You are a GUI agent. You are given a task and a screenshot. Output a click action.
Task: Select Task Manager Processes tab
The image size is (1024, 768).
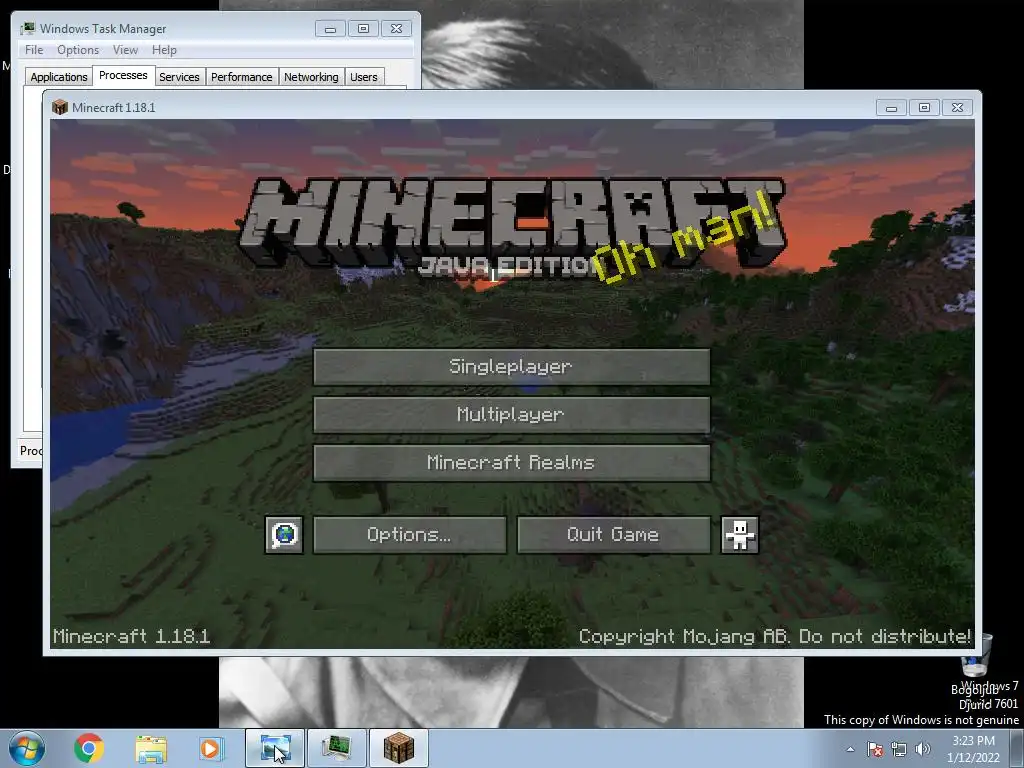(123, 75)
